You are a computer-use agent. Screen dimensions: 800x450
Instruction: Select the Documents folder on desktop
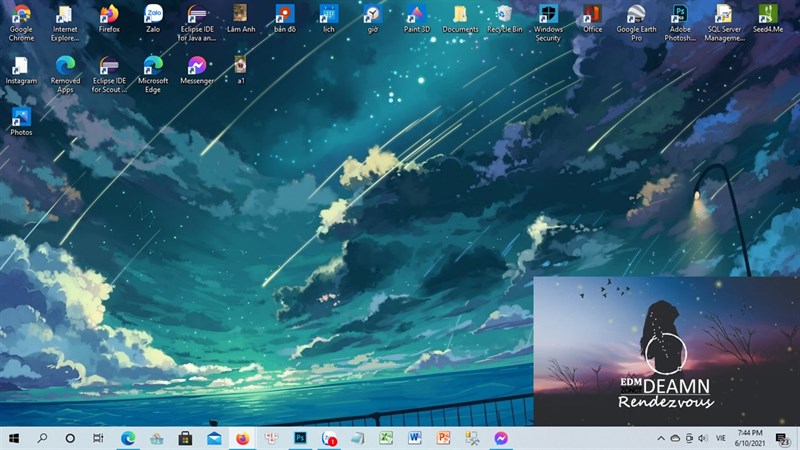pos(460,19)
